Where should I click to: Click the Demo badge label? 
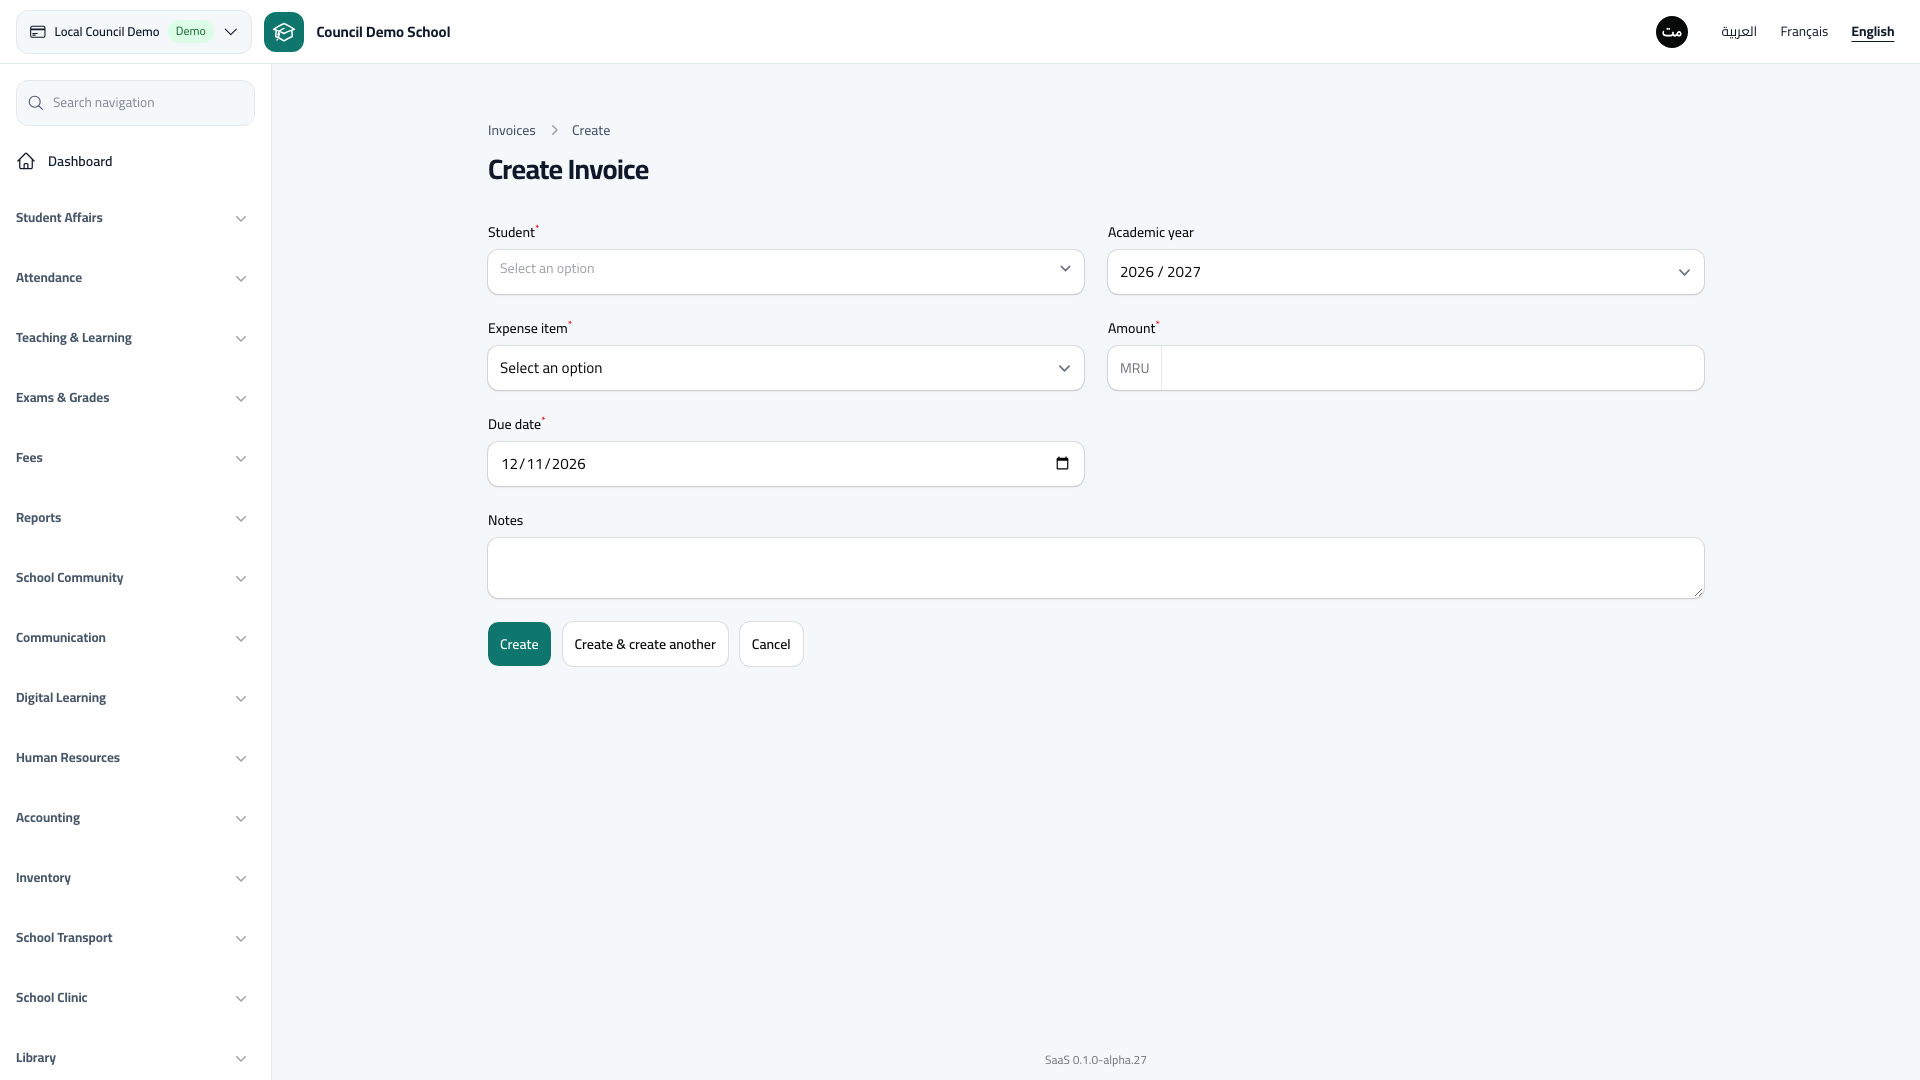click(190, 32)
